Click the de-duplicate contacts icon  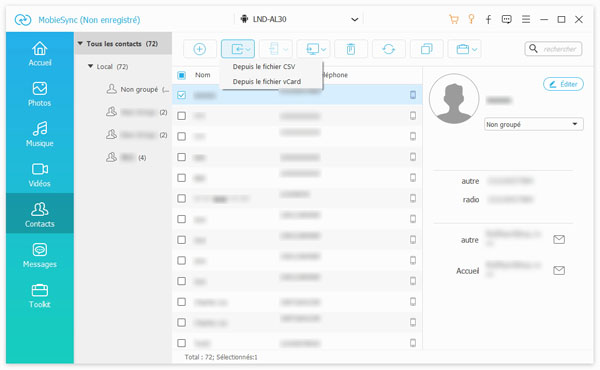click(x=427, y=49)
